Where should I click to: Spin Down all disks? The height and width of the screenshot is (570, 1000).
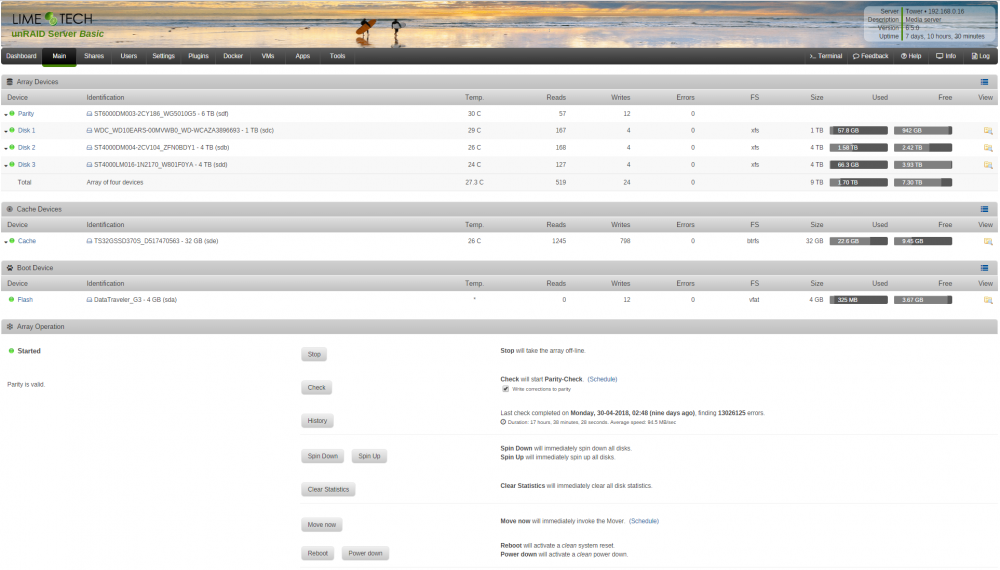[323, 457]
